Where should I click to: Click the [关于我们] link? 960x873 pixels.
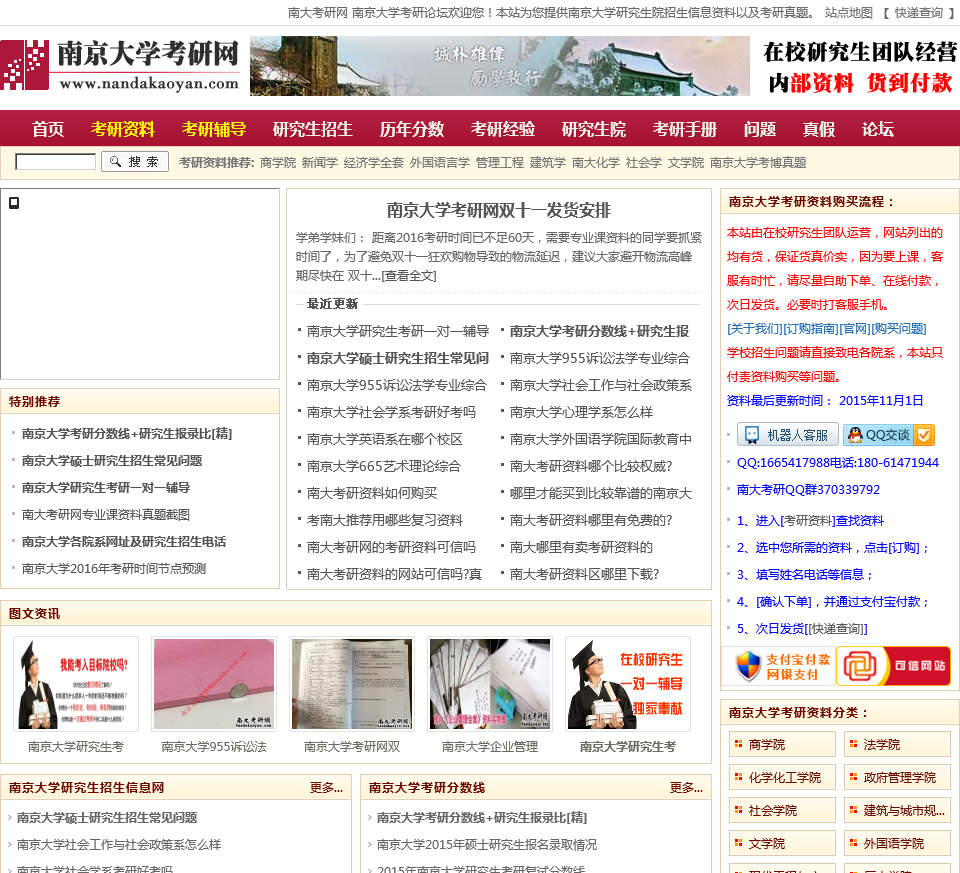(754, 329)
